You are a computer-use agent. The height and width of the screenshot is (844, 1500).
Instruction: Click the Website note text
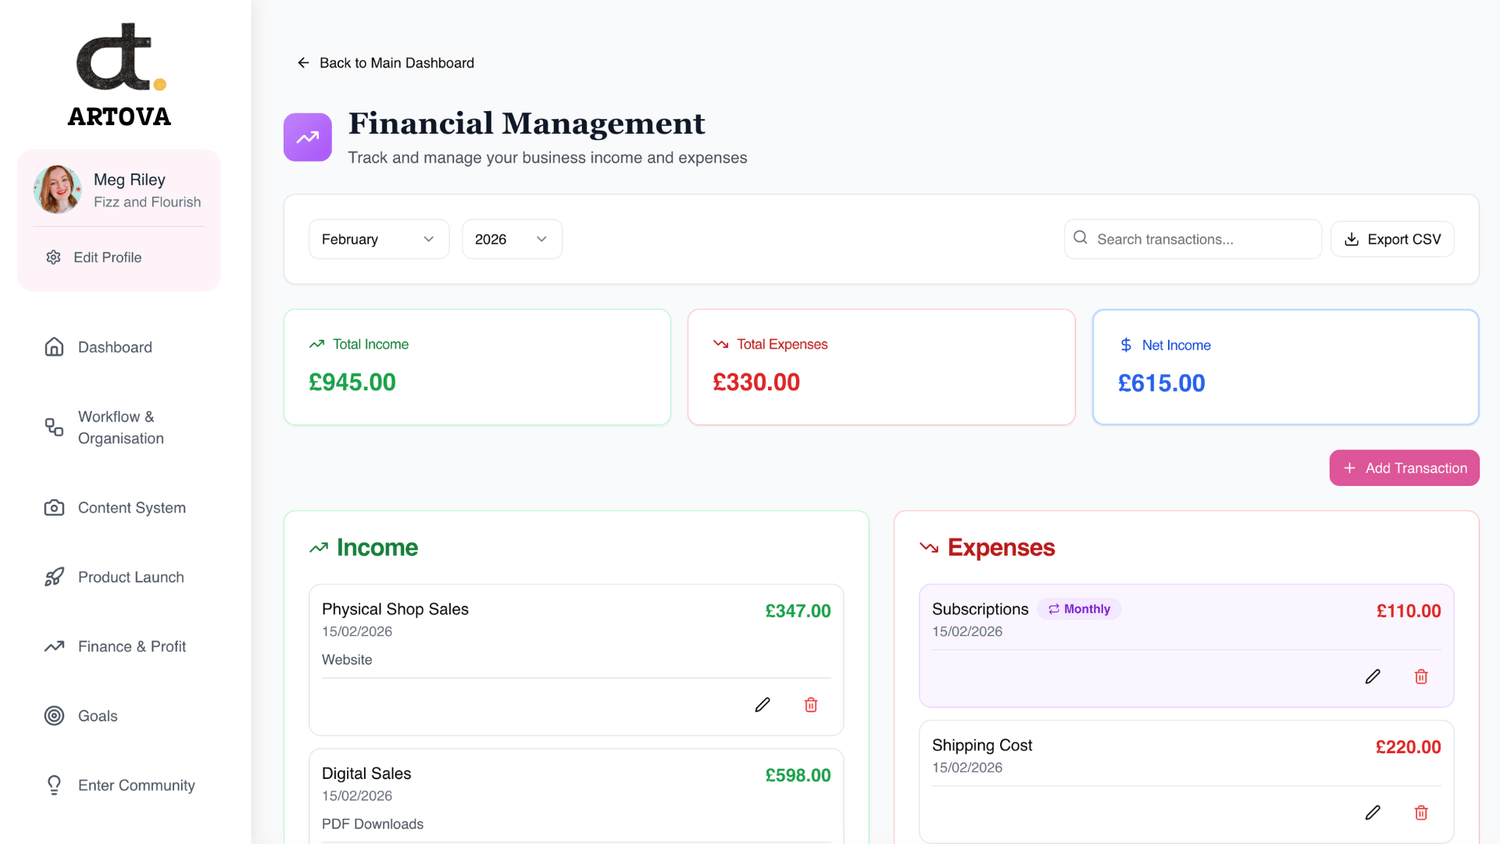pos(347,660)
